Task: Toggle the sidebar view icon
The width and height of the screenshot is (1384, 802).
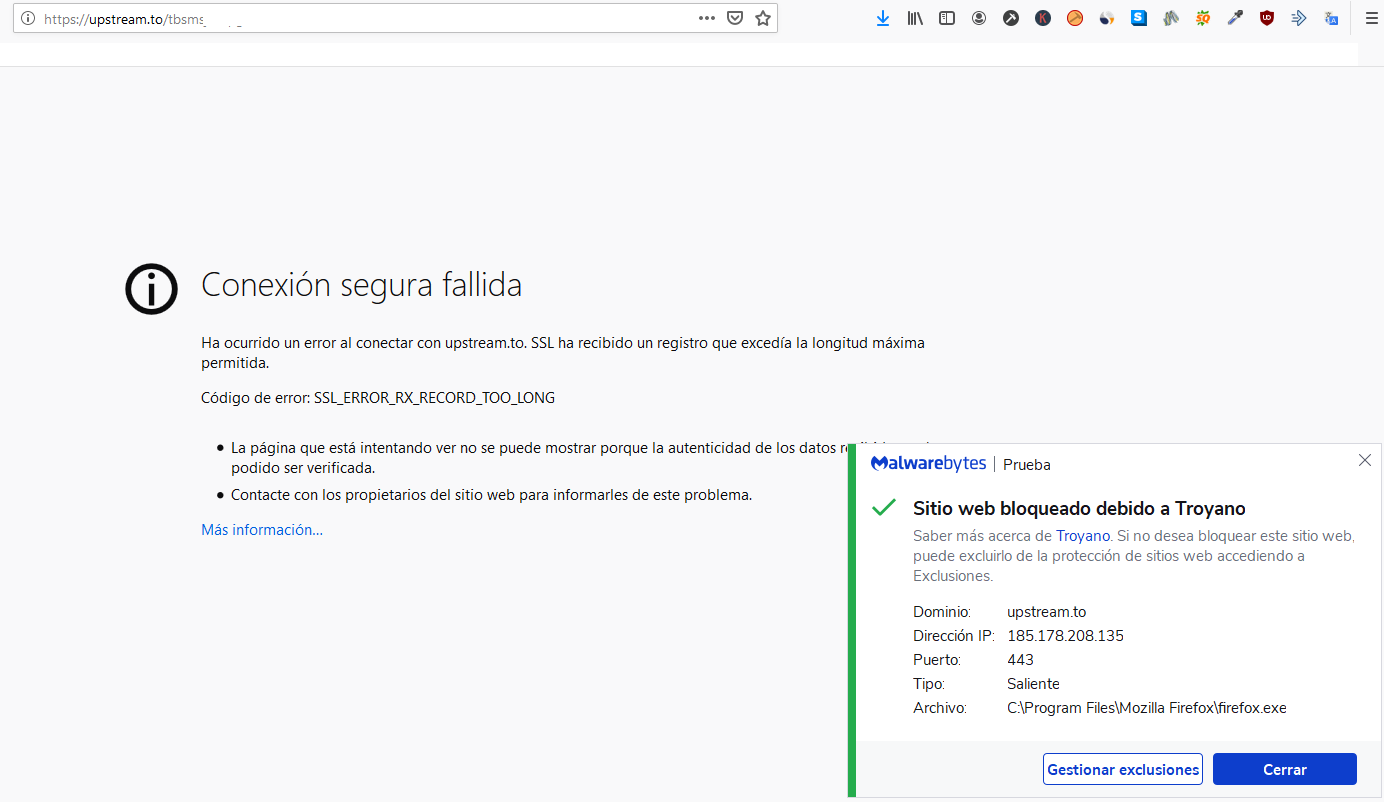Action: (947, 18)
